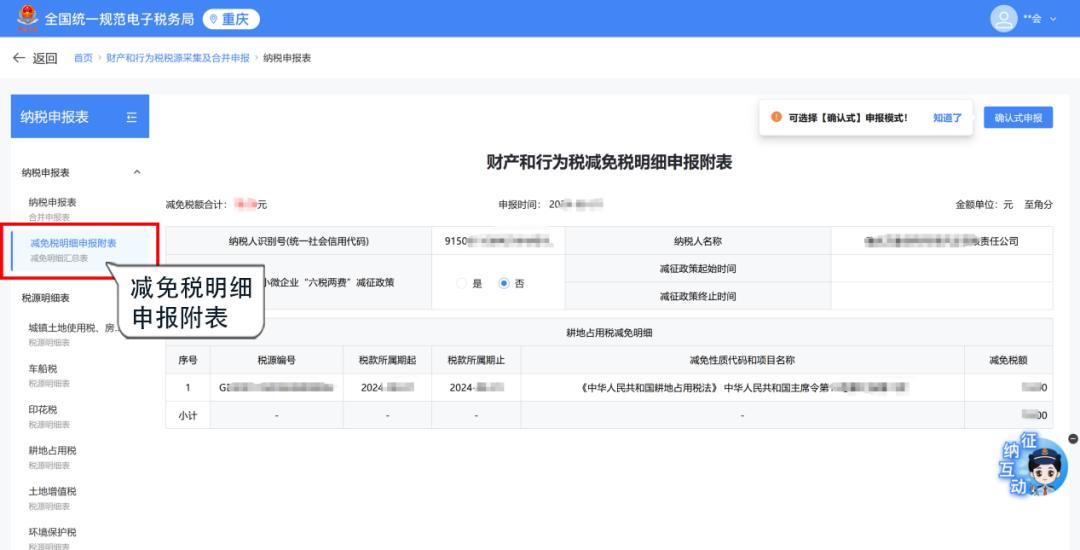
Task: Collapse sidebar using the menu icon
Action: point(131,118)
